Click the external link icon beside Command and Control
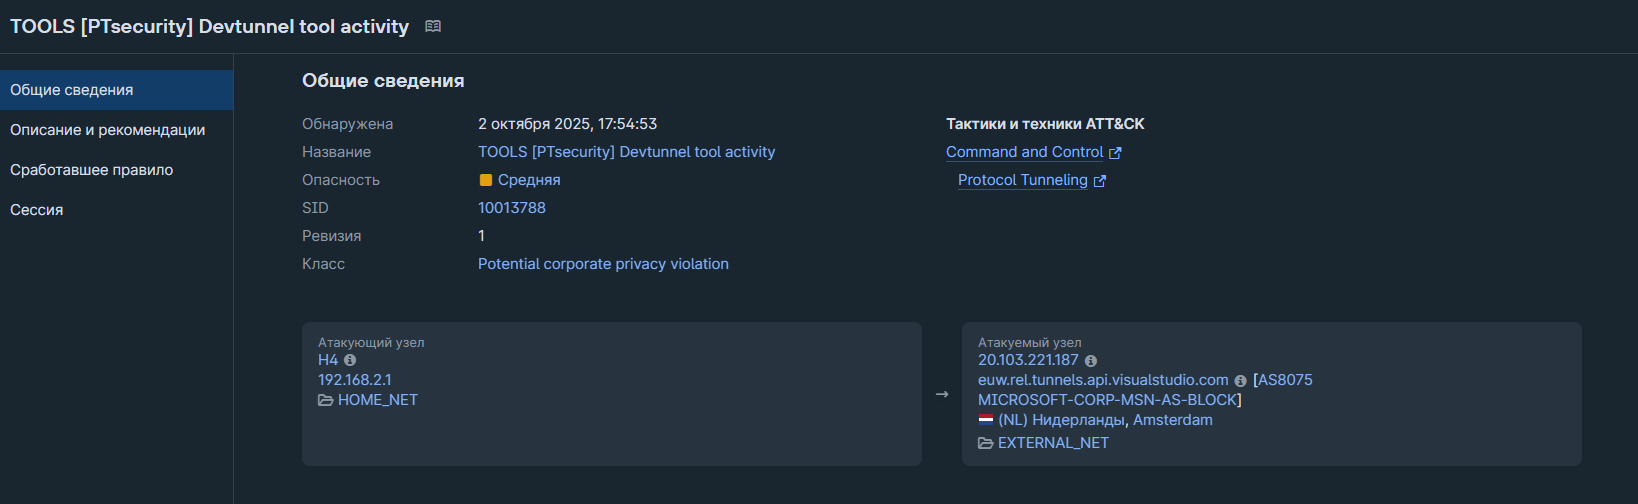The height and width of the screenshot is (504, 1638). pos(1116,153)
